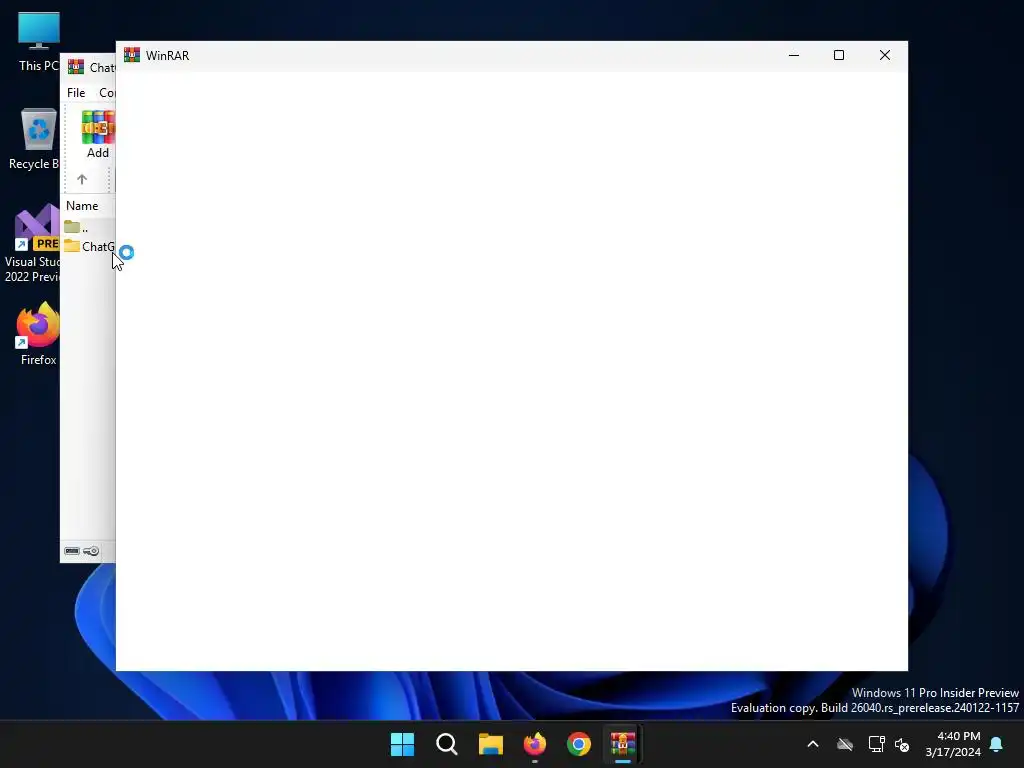1024x768 pixels.
Task: Open taskbar Search
Action: coord(447,744)
